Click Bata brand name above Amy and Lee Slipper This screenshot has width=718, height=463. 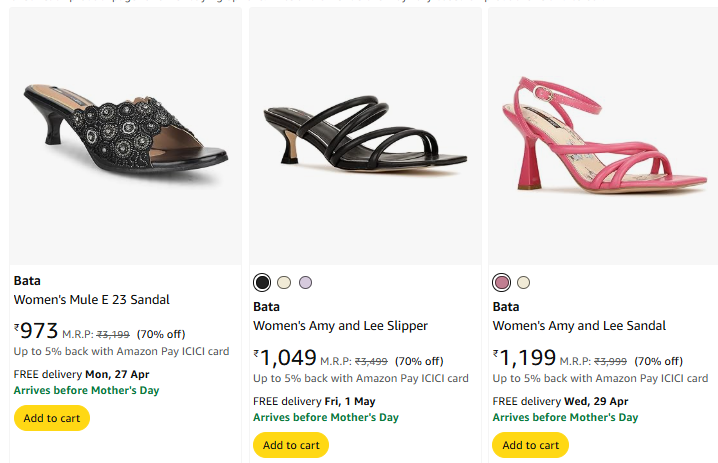pos(267,307)
